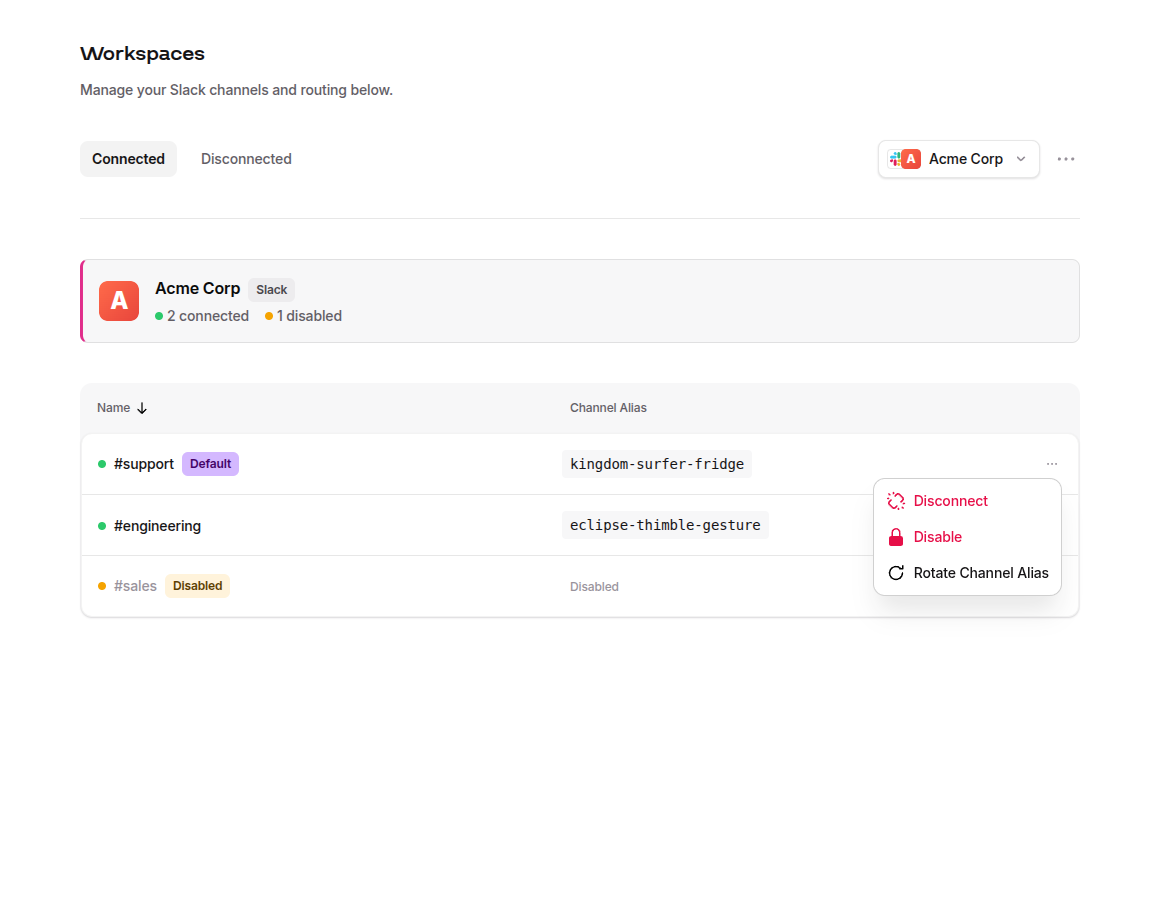The width and height of the screenshot is (1160, 900).
Task: Choose Disable from the context menu
Action: [x=968, y=537]
